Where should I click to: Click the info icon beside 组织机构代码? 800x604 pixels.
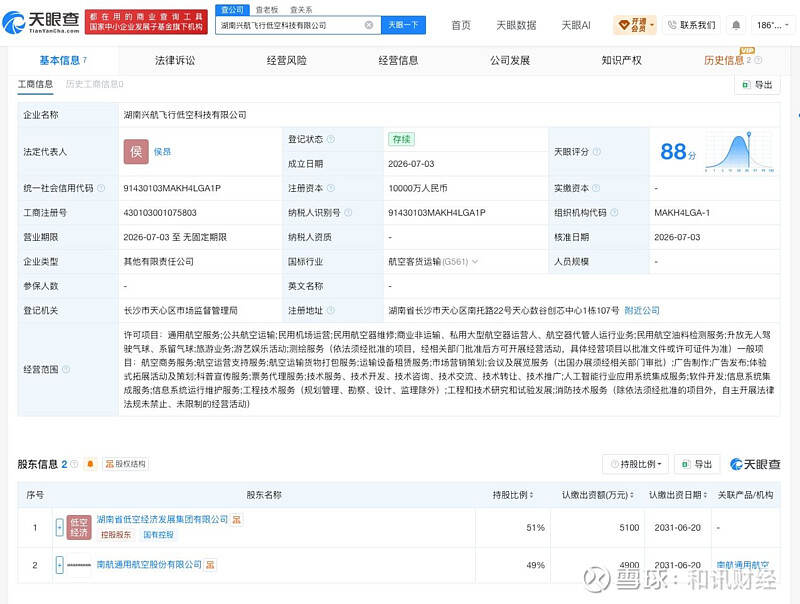(x=614, y=213)
